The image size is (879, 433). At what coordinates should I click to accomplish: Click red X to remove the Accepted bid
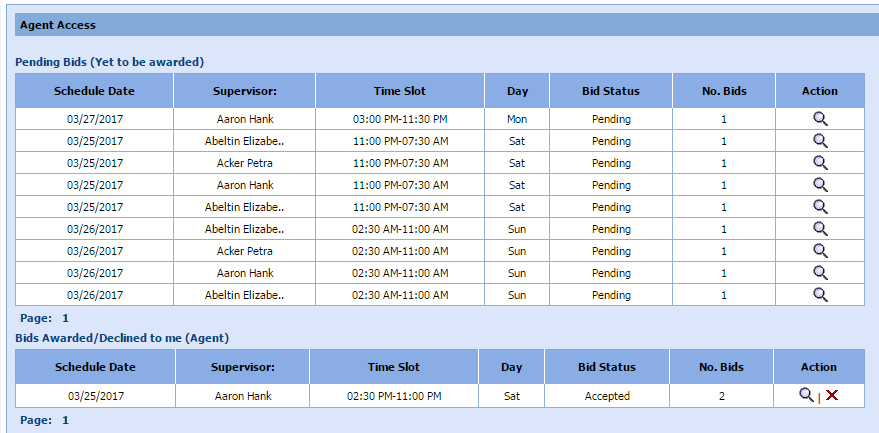click(x=832, y=395)
